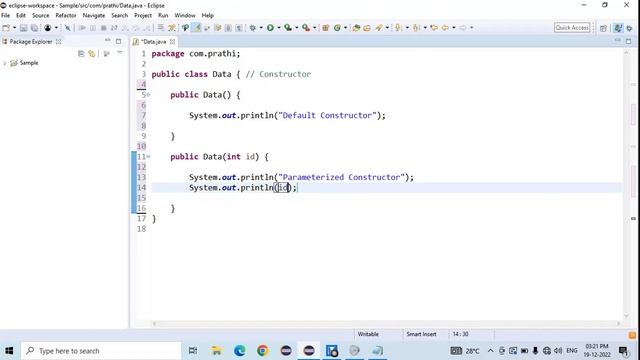Open the New Java Class dropdown arrow
Screen dimensions: 640x360
tap(345, 28)
